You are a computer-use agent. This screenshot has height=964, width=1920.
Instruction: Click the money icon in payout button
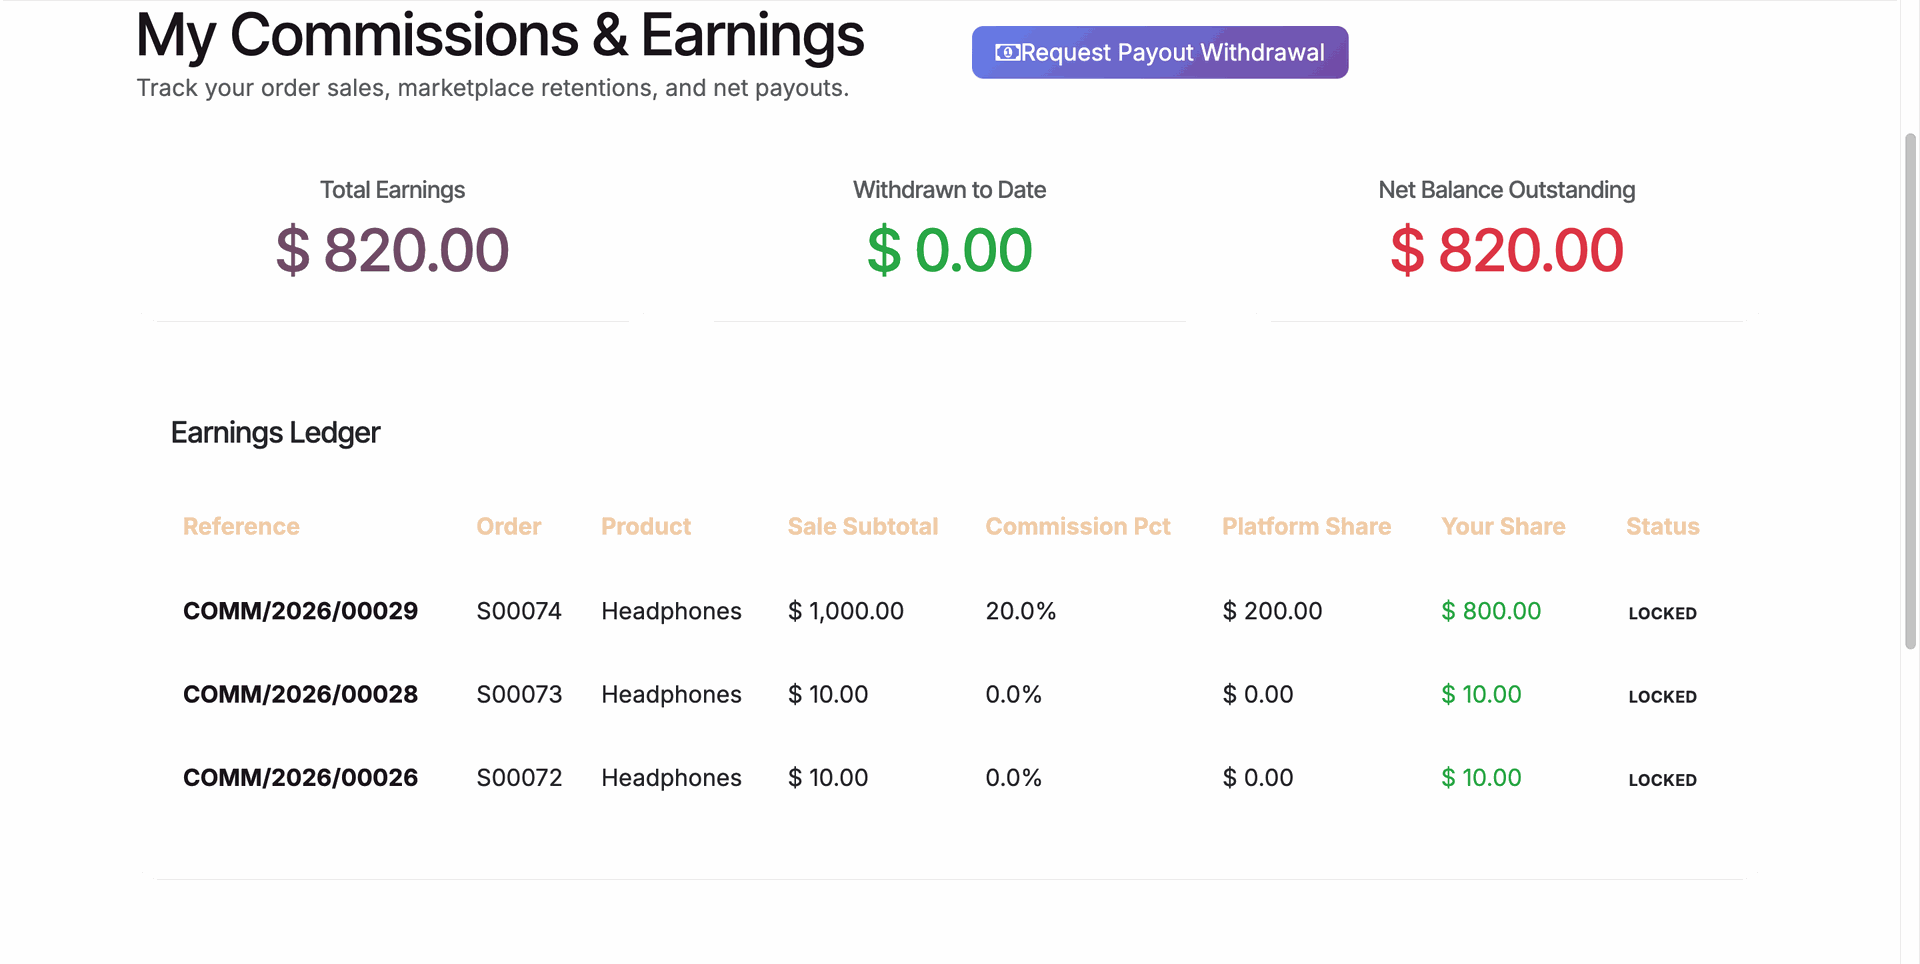click(x=1007, y=52)
